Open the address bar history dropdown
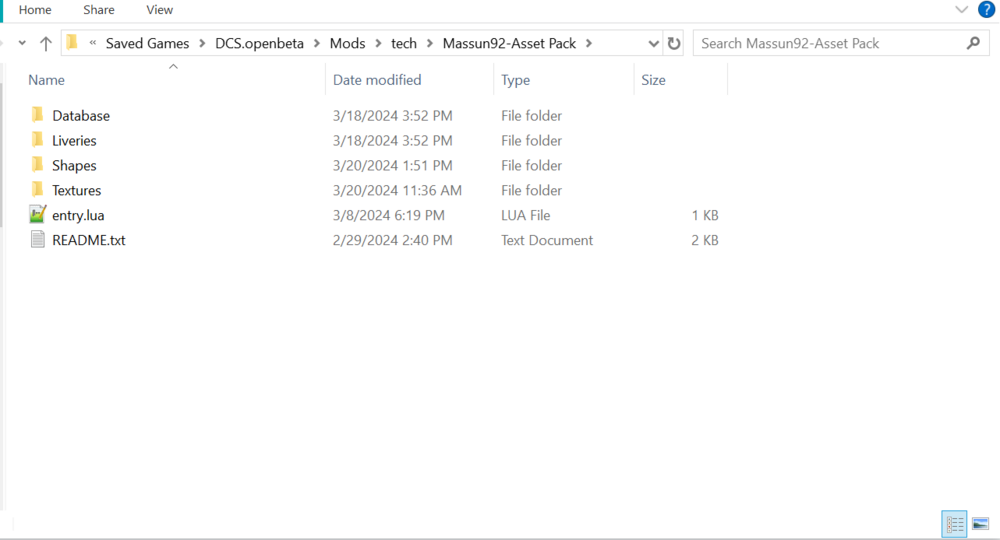Viewport: 1000px width, 540px height. tap(653, 44)
